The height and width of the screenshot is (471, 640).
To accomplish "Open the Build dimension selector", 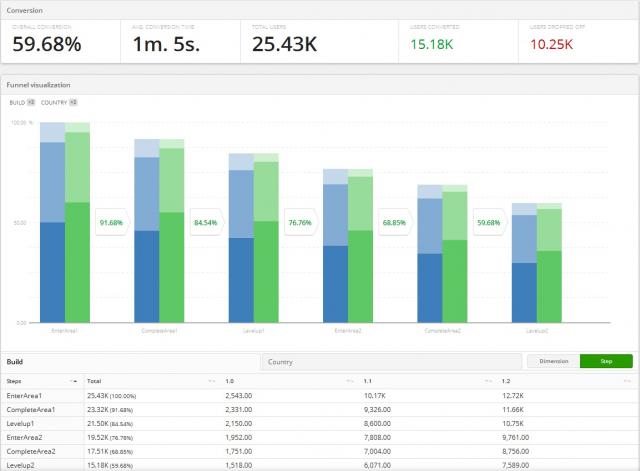I will [x=130, y=361].
